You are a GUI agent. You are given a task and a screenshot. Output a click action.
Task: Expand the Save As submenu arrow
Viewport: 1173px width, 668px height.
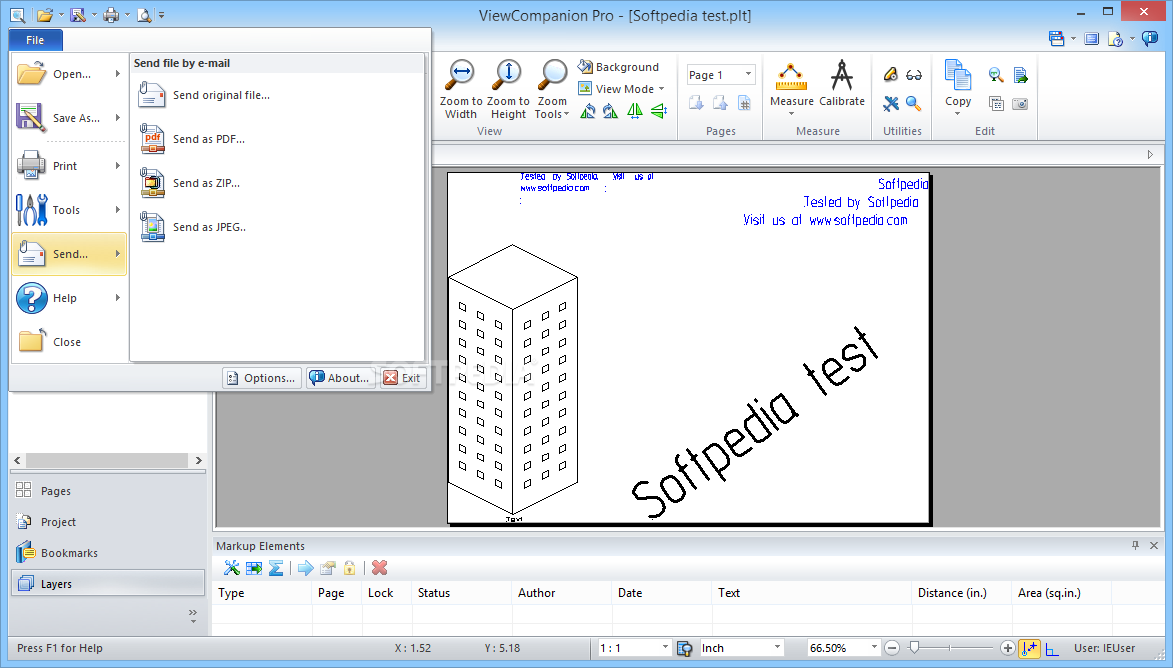point(117,117)
